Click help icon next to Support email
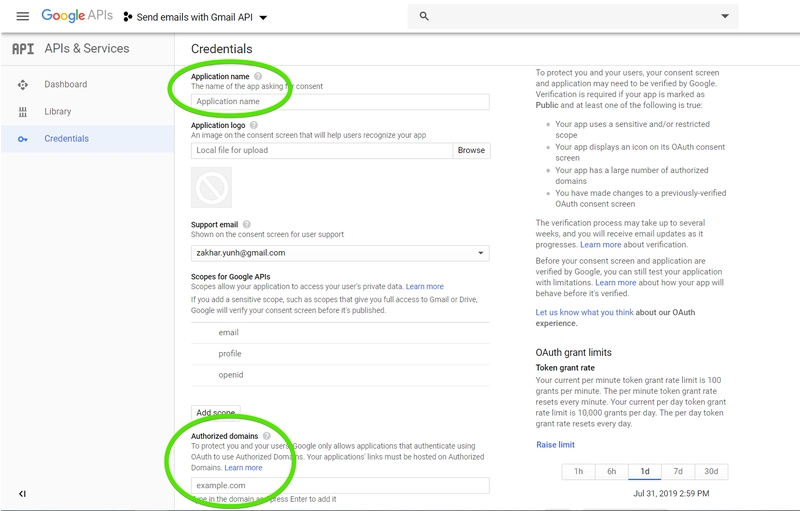This screenshot has width=800, height=511. click(247, 224)
